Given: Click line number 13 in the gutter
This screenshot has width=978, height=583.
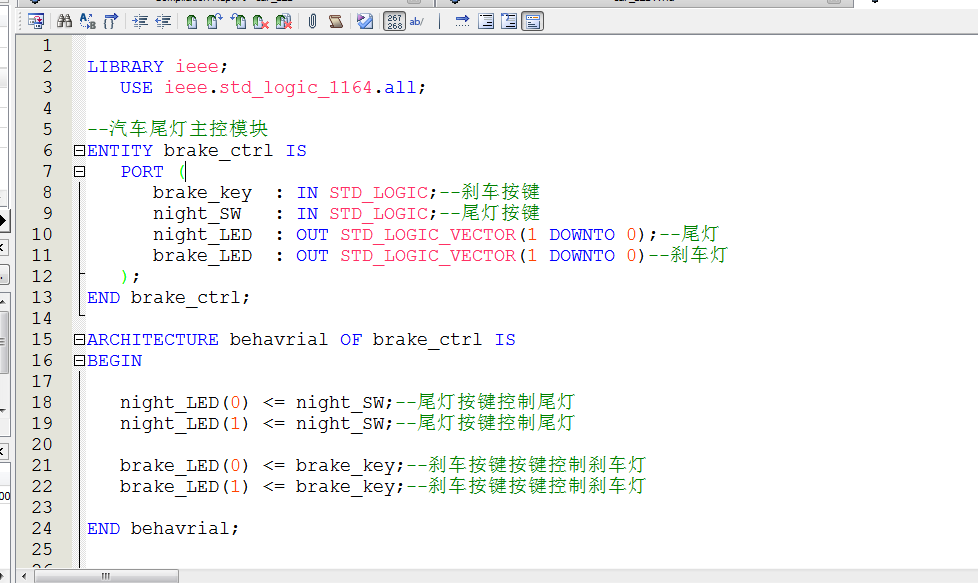Looking at the screenshot, I should pos(42,297).
